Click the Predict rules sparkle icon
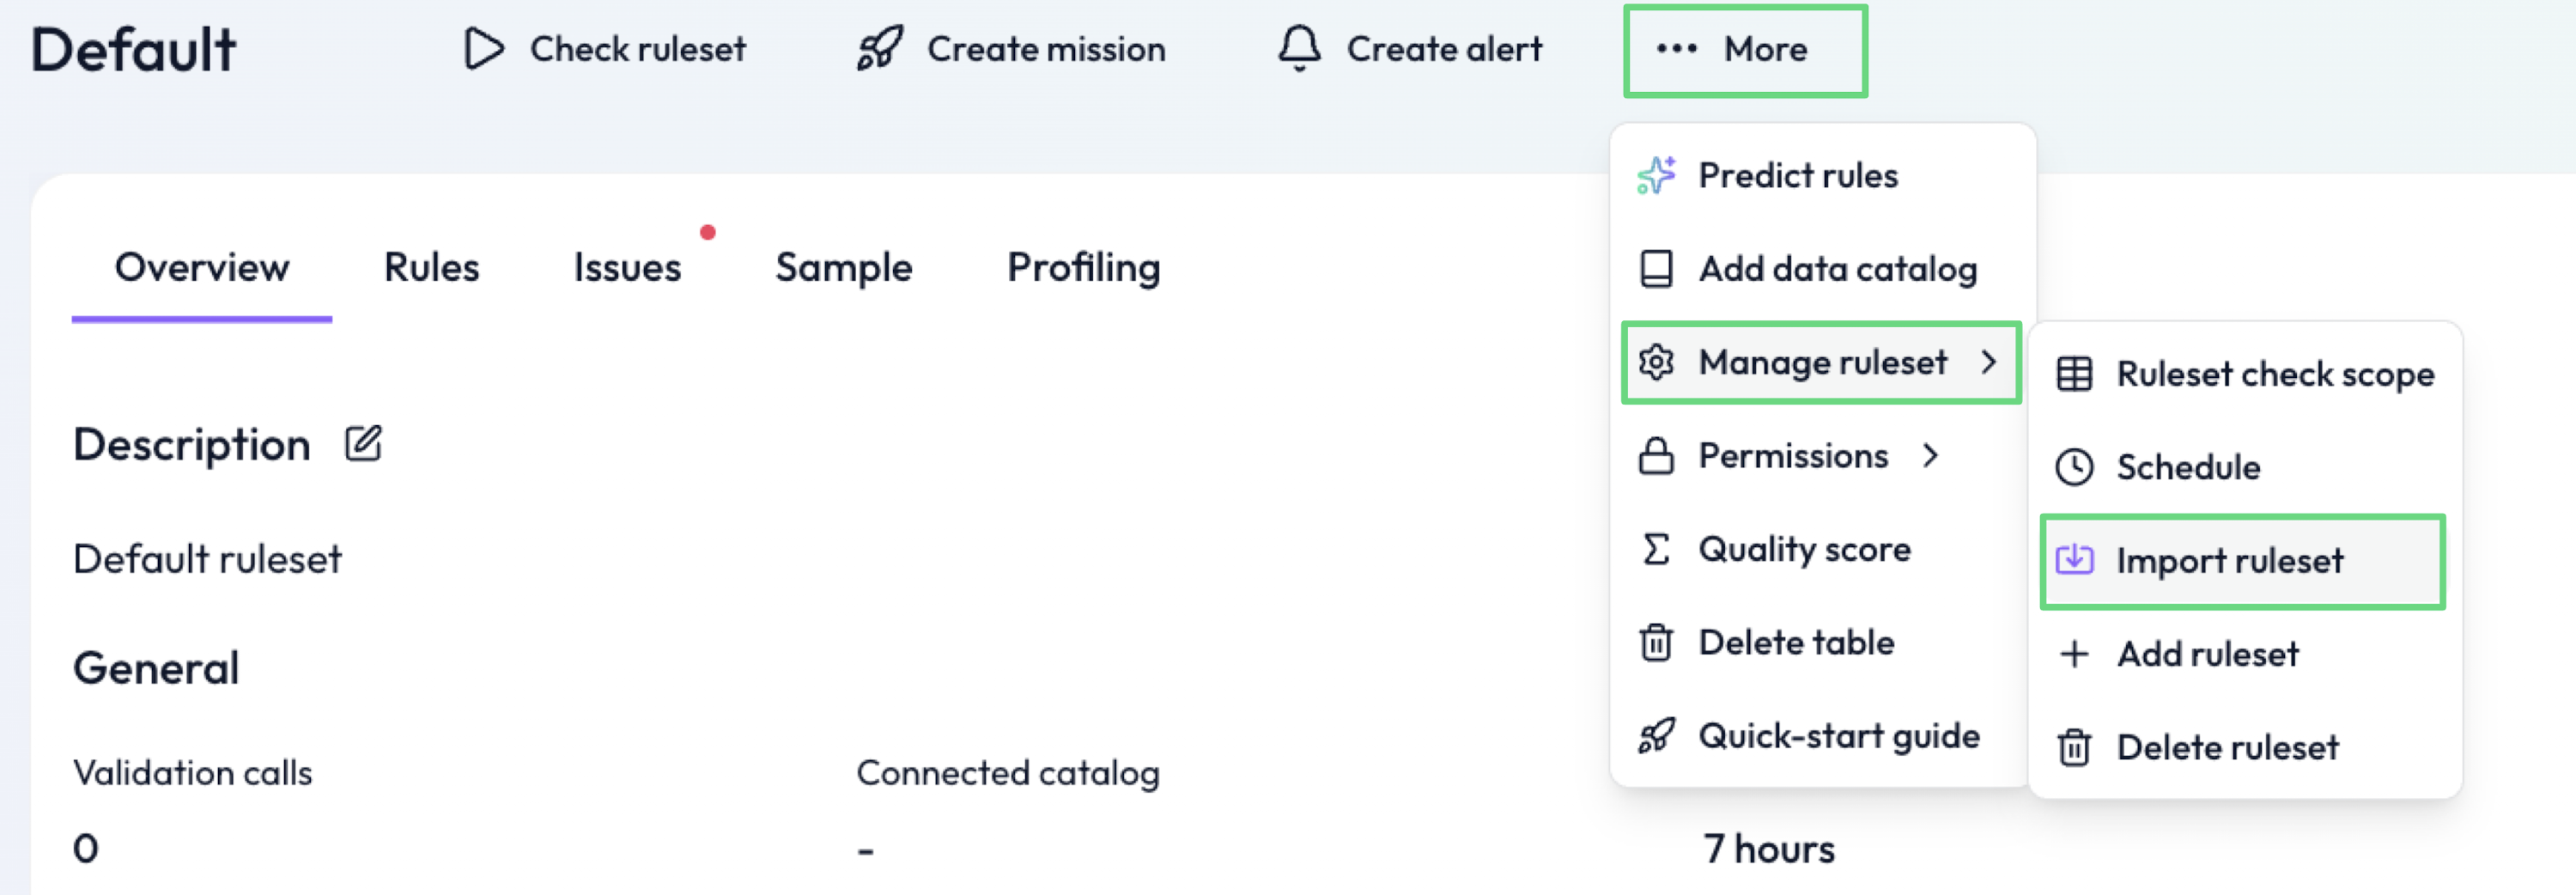The height and width of the screenshot is (895, 2576). (x=1656, y=176)
